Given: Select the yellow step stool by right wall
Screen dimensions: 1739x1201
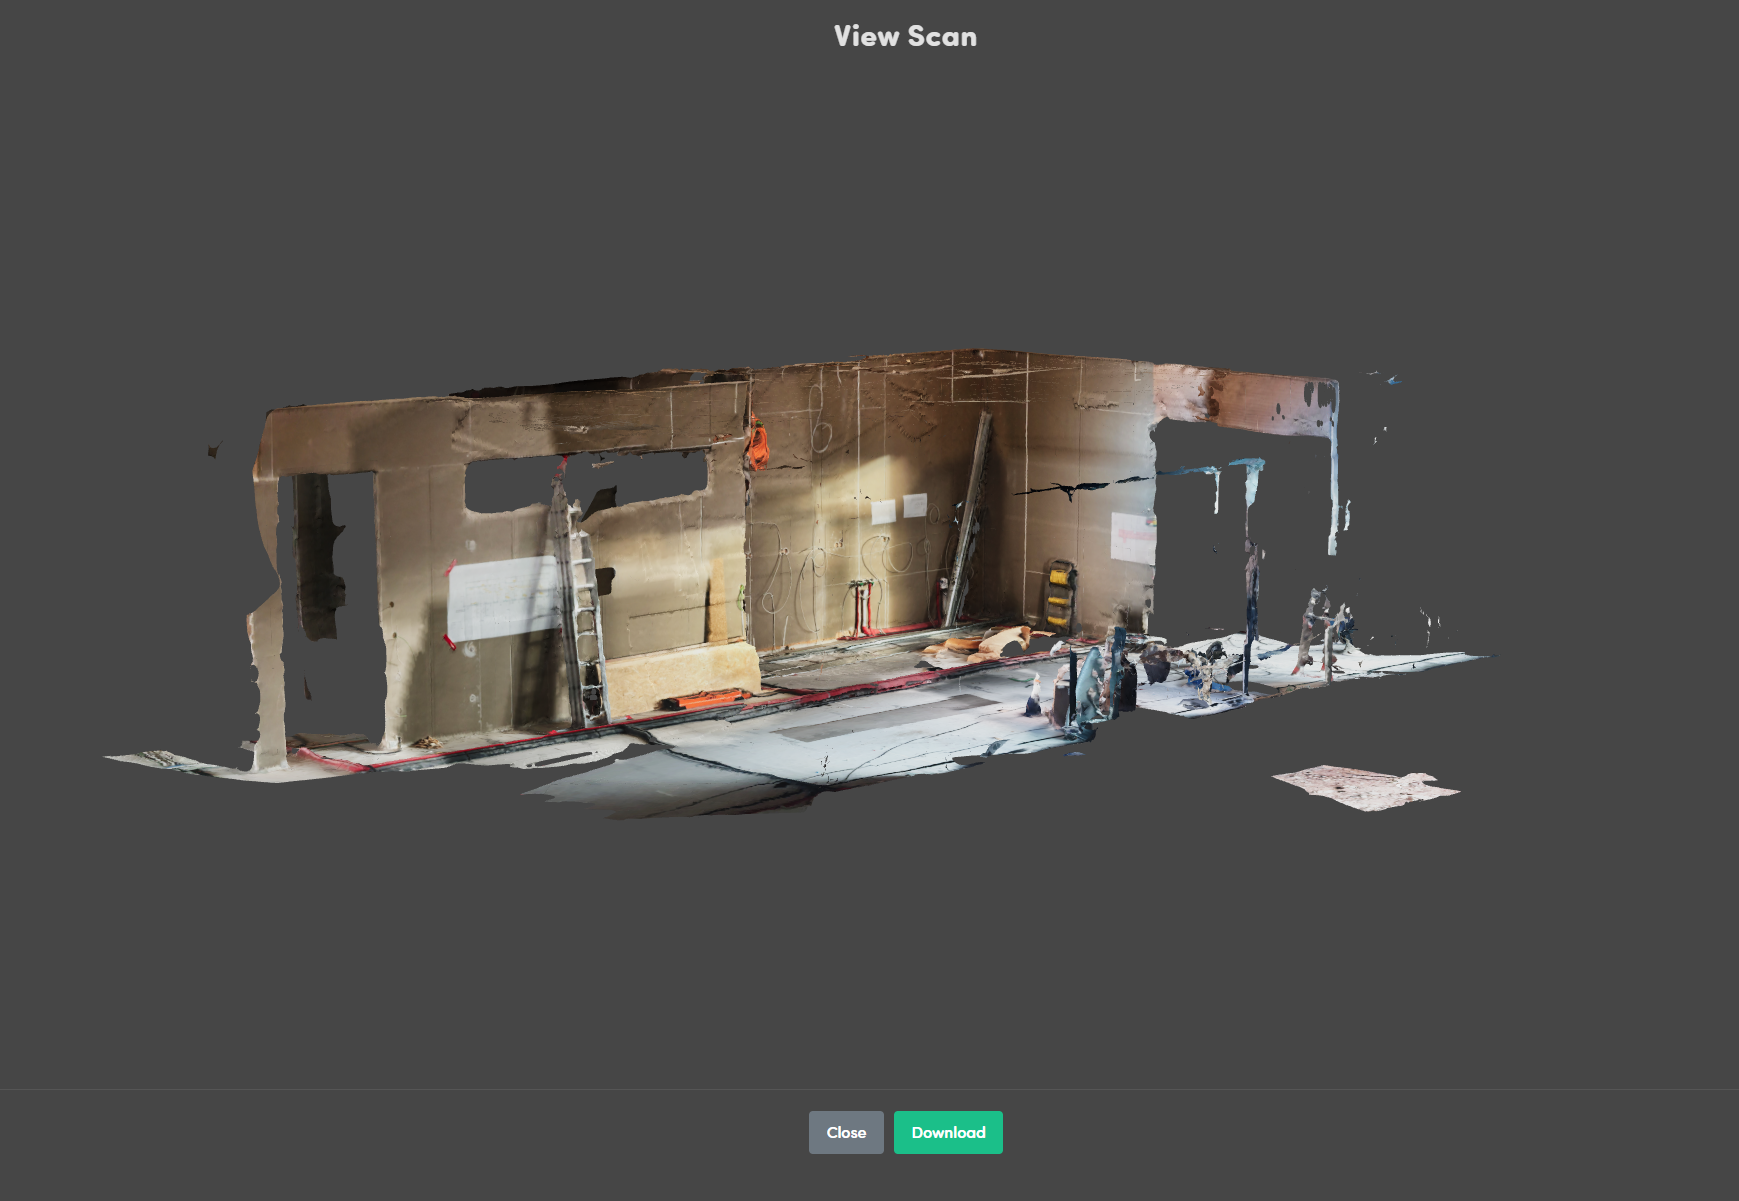Looking at the screenshot, I should click(1058, 597).
